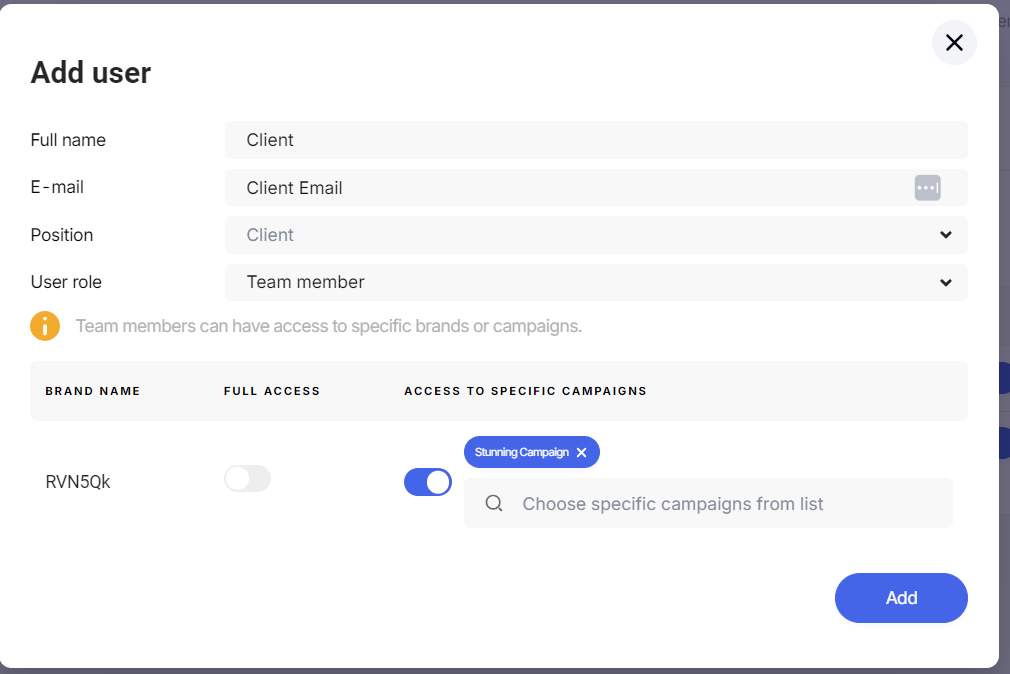This screenshot has height=674, width=1010.
Task: Remove the Stunning Campaign tag
Action: [582, 452]
